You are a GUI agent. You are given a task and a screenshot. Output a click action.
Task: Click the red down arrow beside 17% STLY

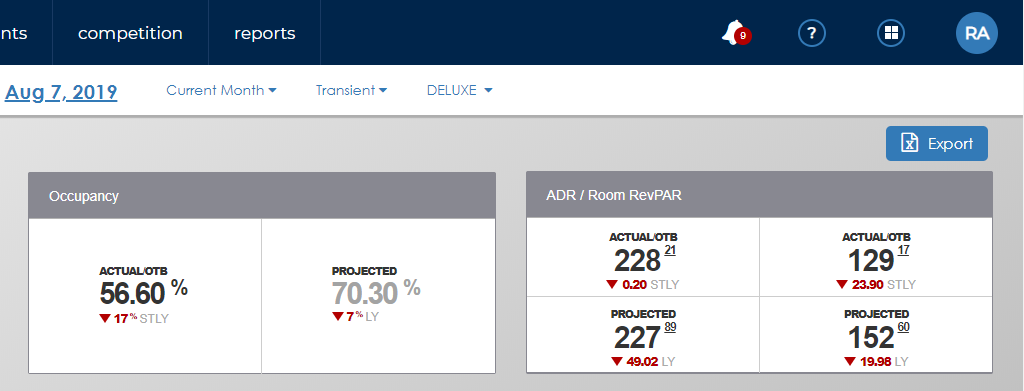104,319
